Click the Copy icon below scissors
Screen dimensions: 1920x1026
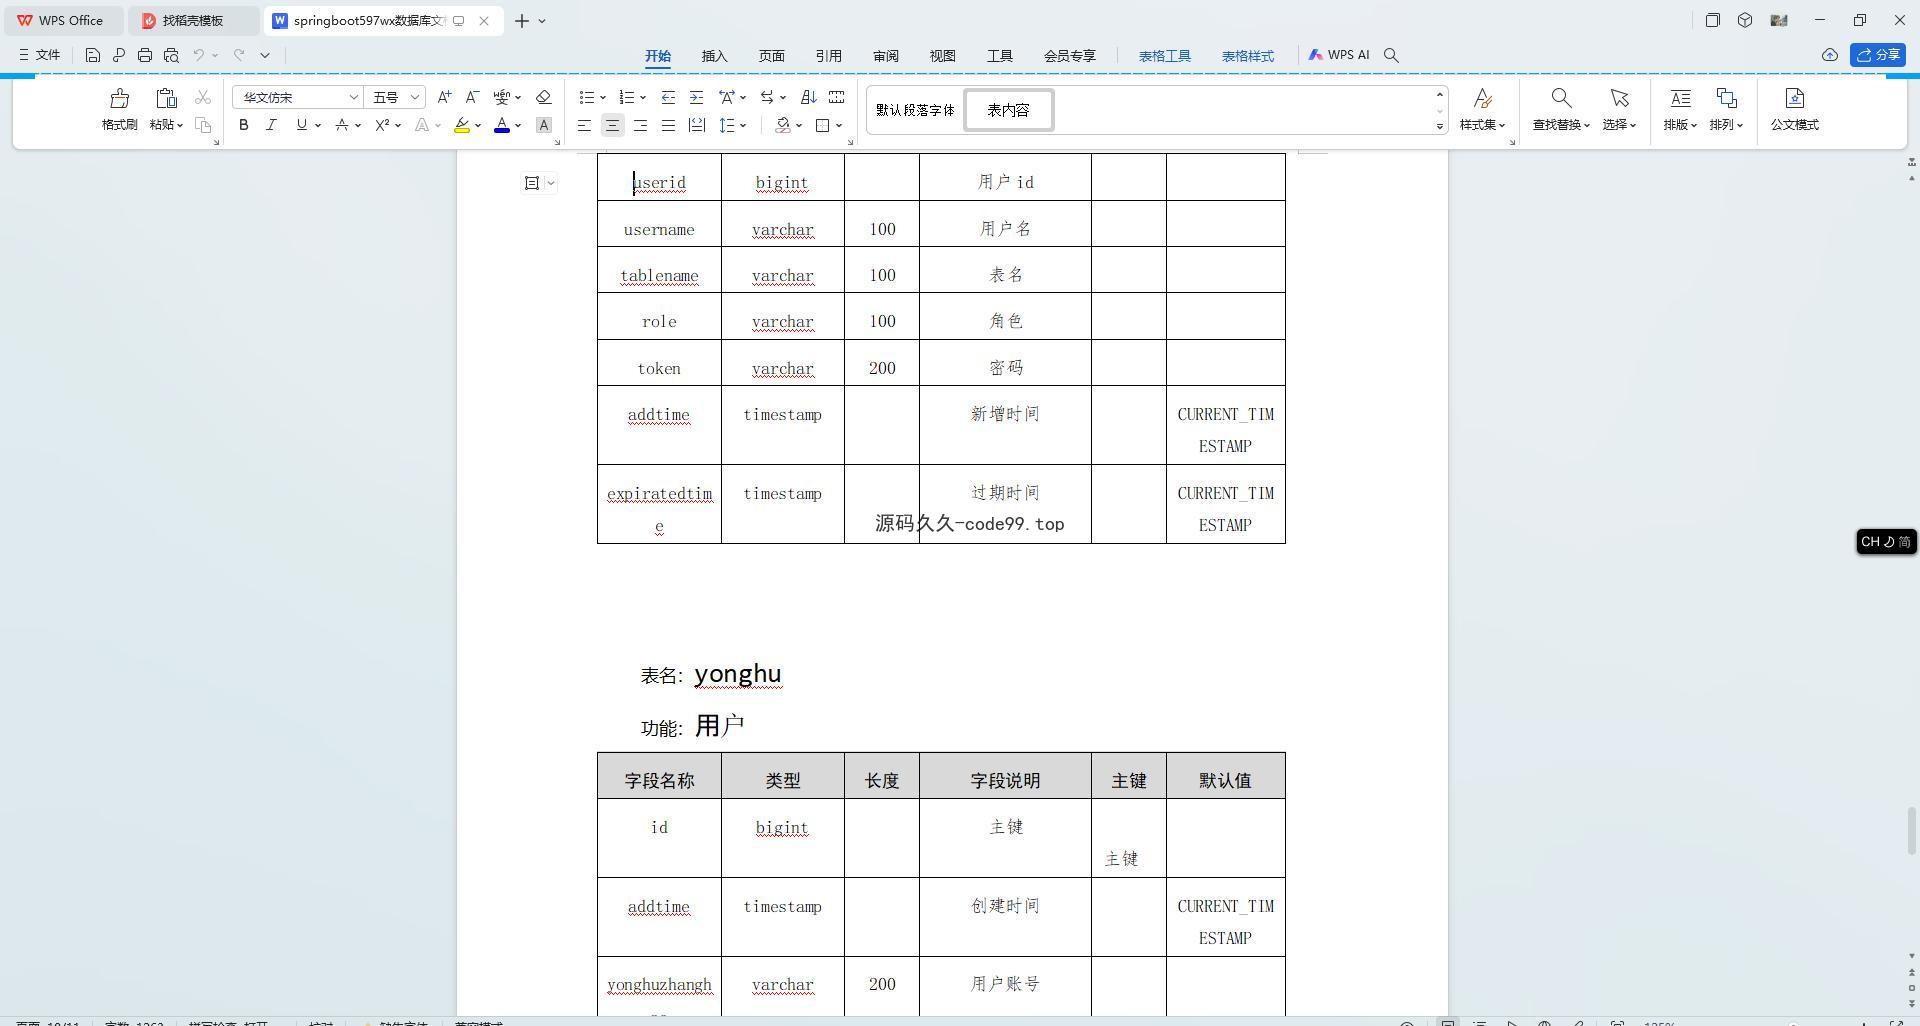(x=203, y=125)
